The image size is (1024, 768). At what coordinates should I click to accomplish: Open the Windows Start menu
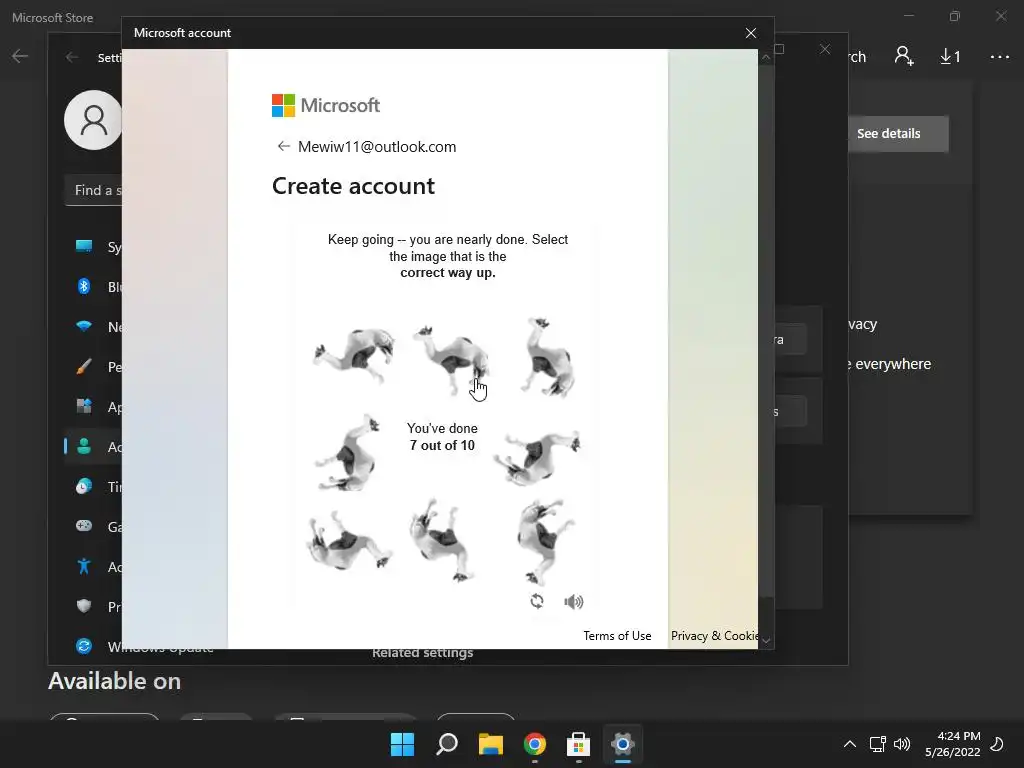pyautogui.click(x=402, y=744)
